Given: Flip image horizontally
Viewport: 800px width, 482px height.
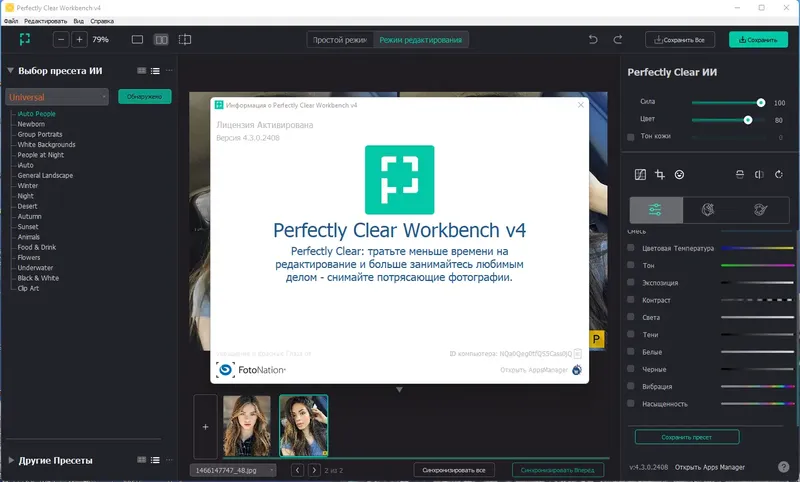Looking at the screenshot, I should tap(759, 174).
